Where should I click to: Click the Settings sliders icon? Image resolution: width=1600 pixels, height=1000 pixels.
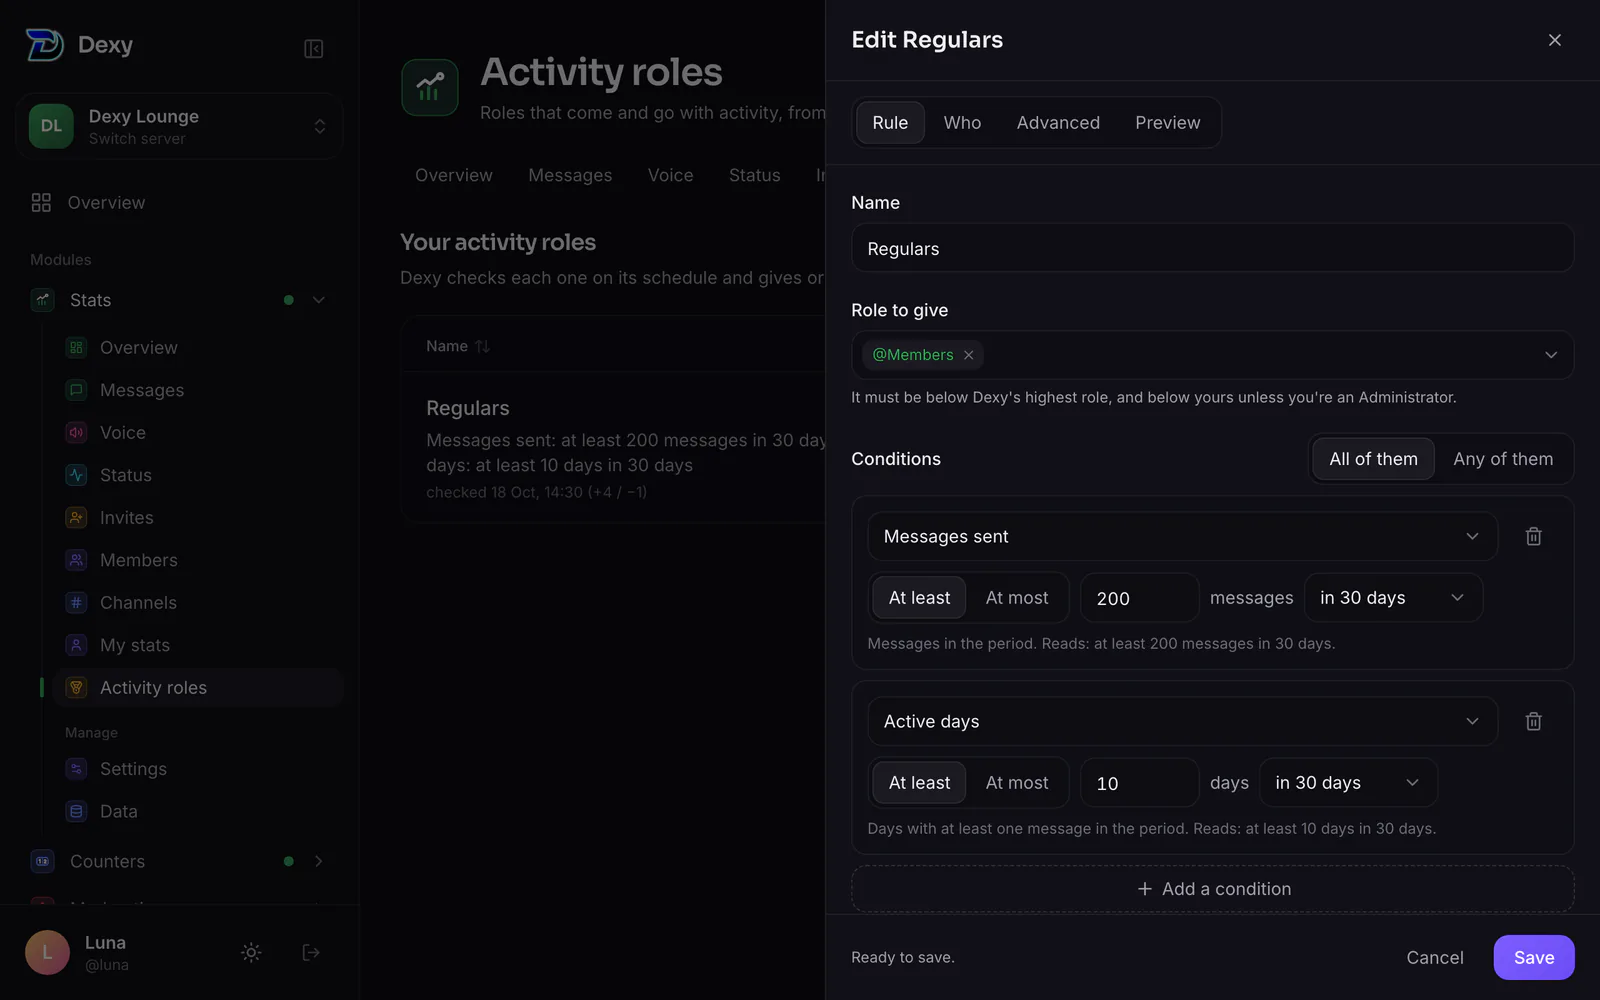[x=76, y=769]
